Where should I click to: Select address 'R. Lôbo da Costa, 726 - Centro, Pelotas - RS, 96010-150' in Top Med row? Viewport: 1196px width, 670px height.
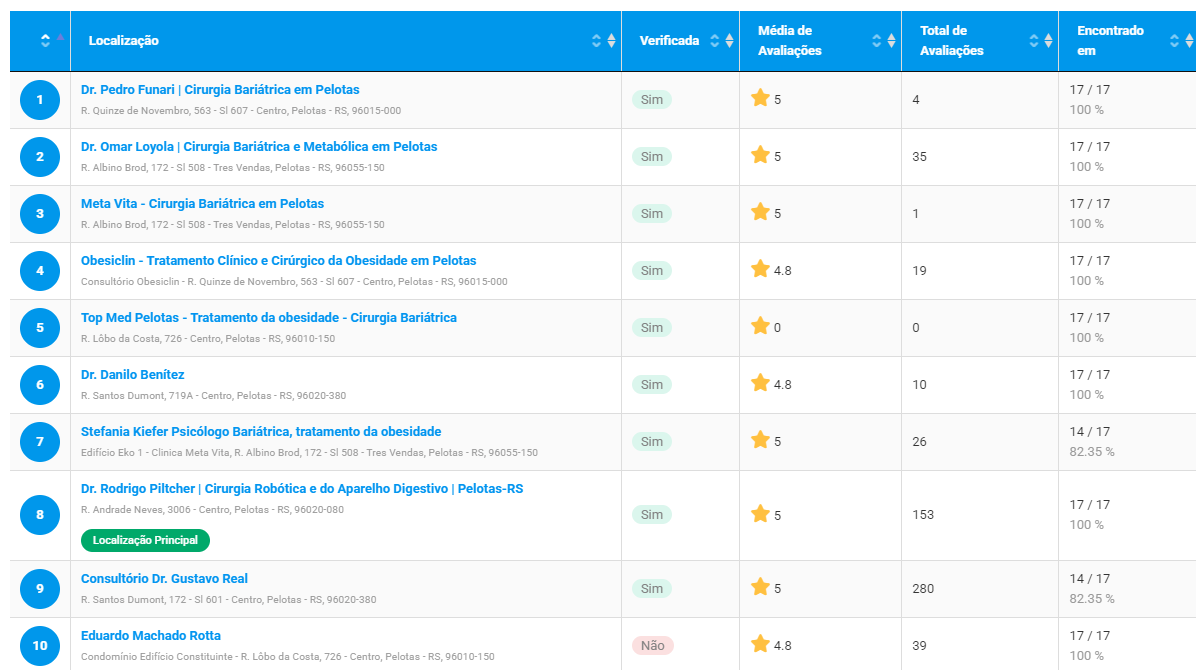coord(208,339)
